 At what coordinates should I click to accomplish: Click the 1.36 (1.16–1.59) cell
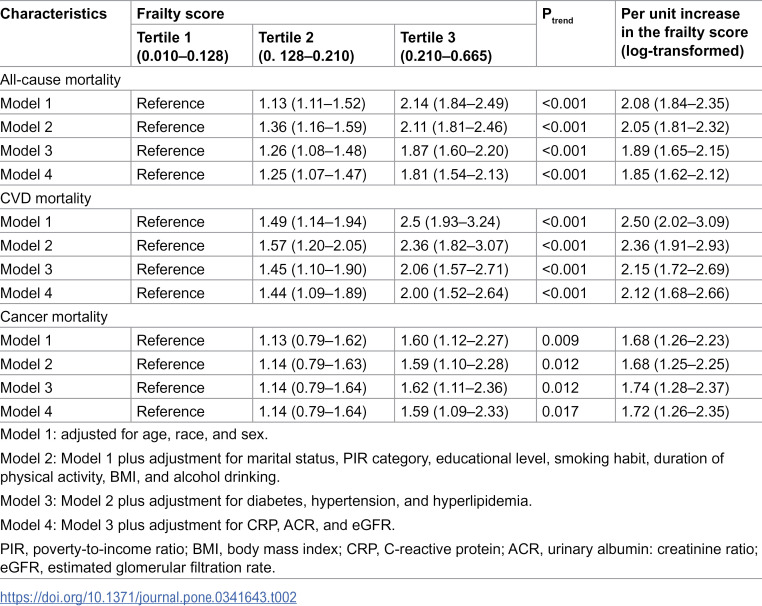tap(312, 127)
